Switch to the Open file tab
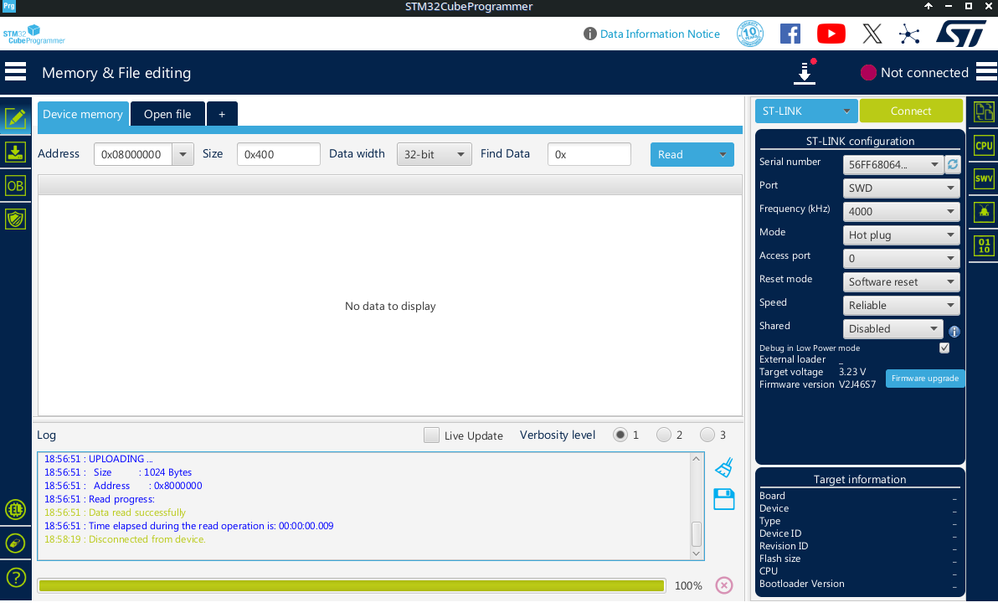This screenshot has width=998, height=603. point(167,114)
